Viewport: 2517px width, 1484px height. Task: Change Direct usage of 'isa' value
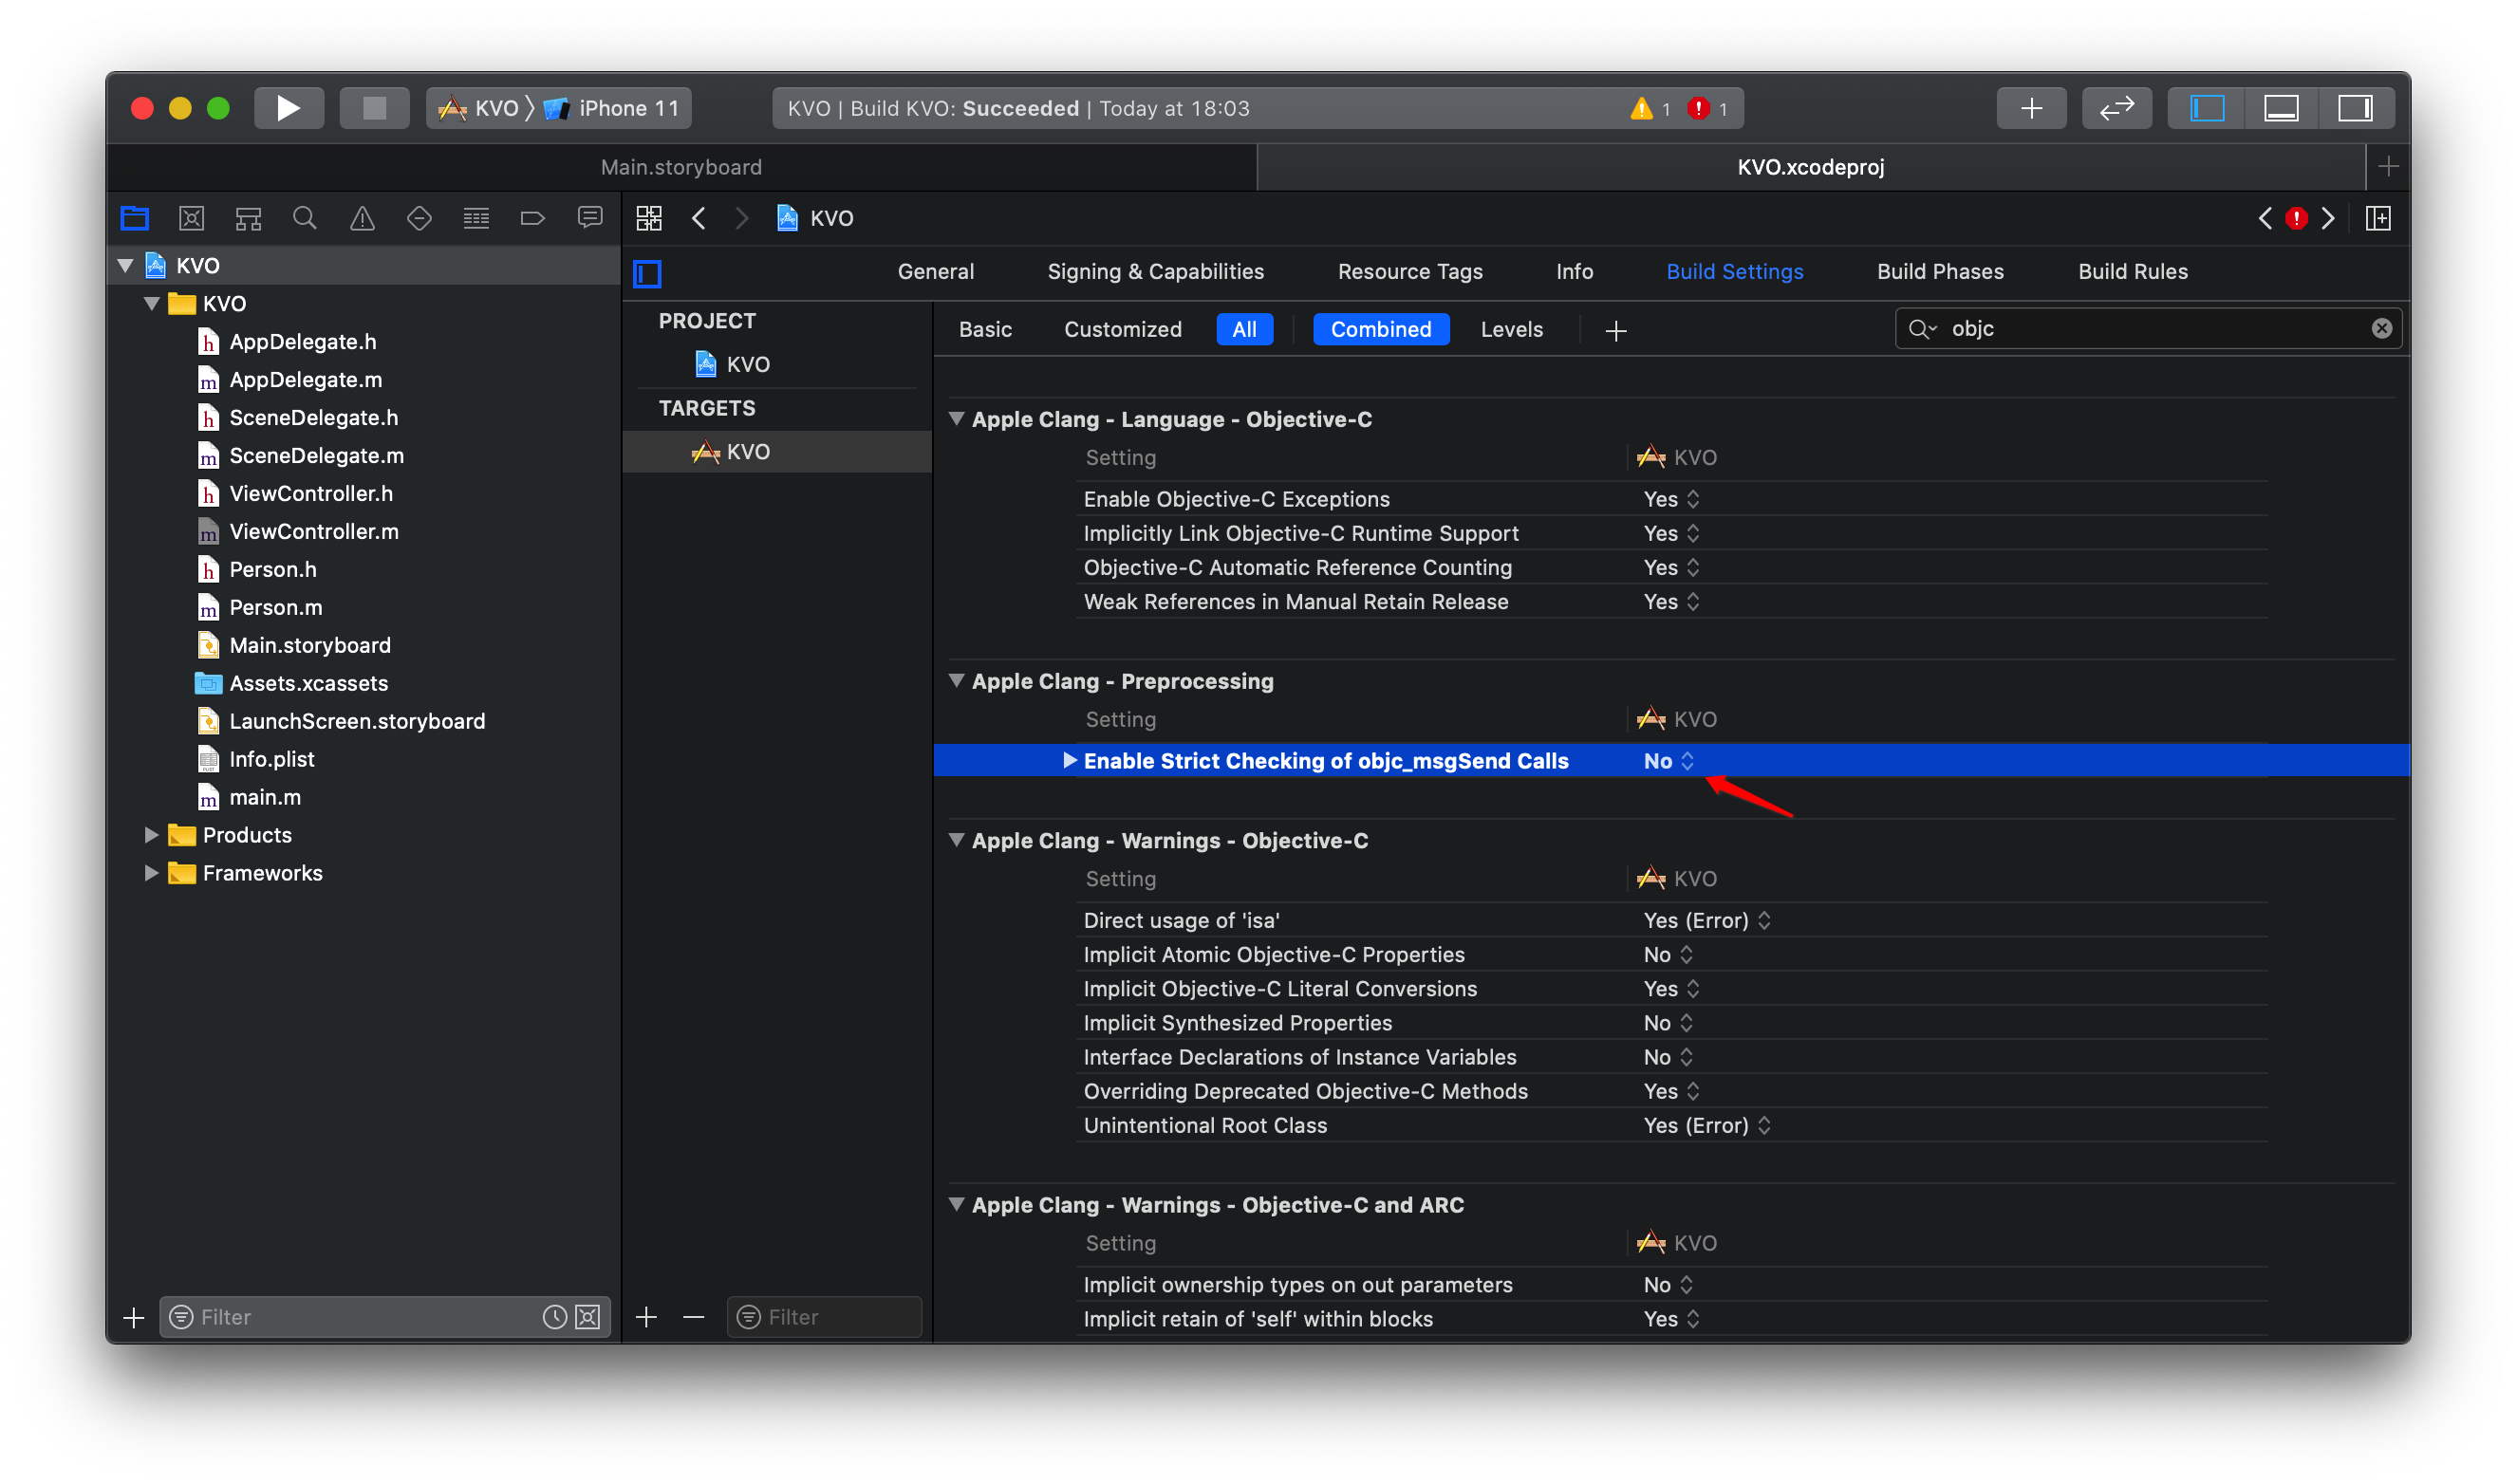coord(1707,920)
